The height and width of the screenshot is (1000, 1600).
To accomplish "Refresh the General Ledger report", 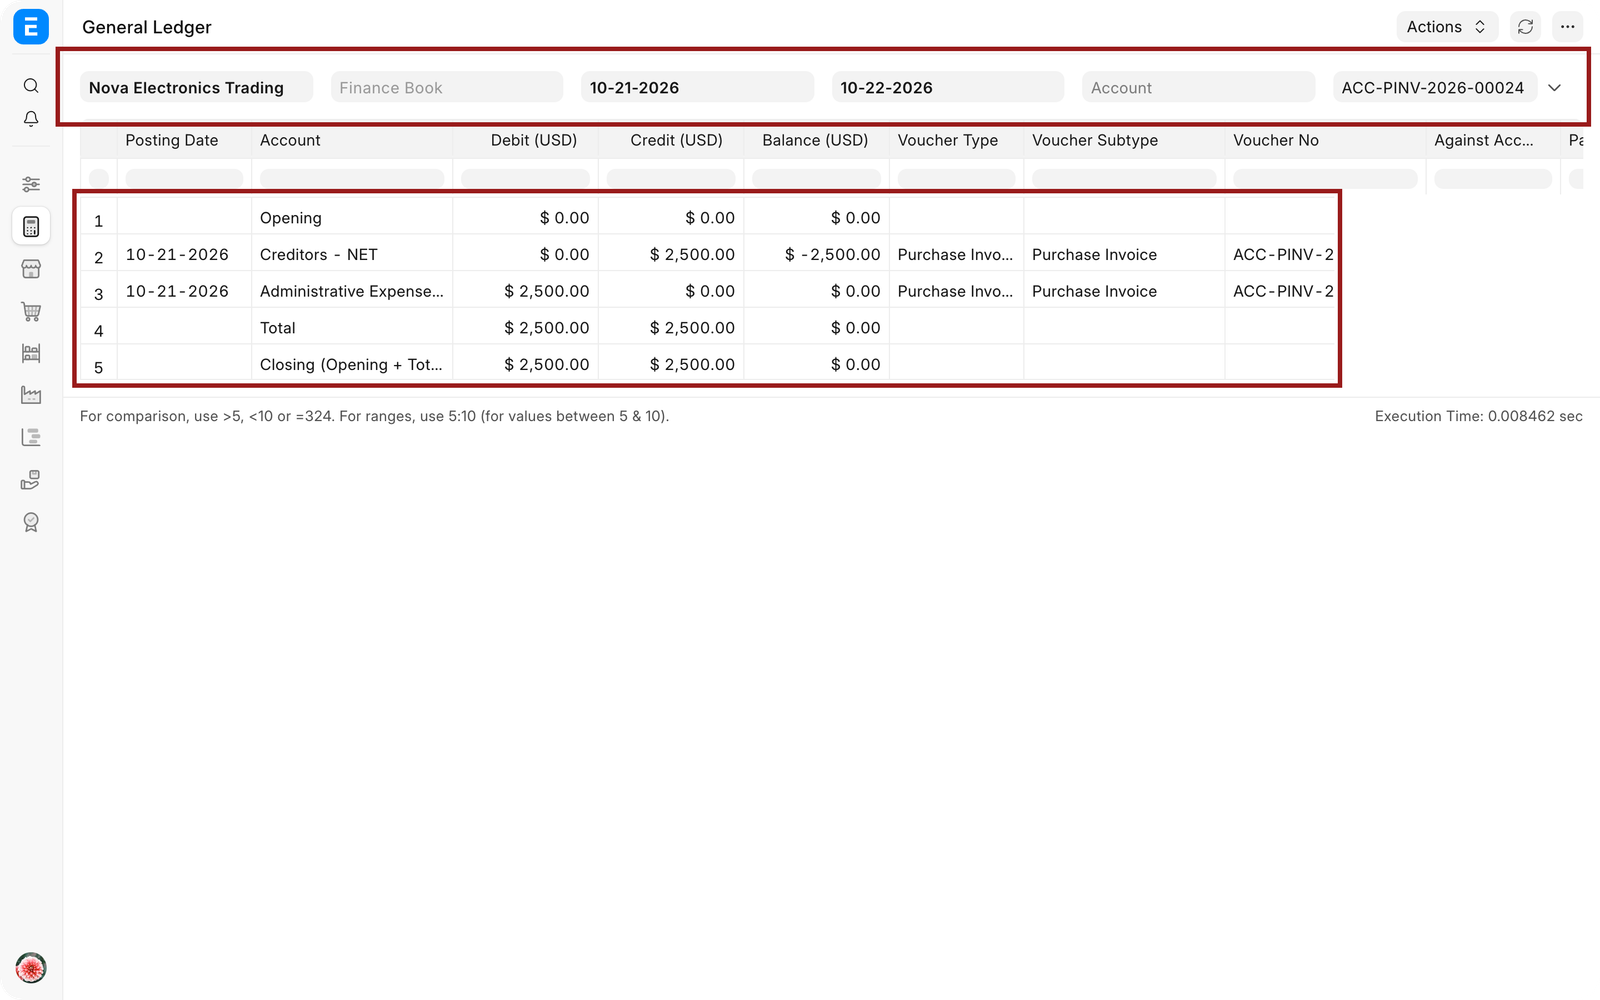I will click(x=1525, y=27).
